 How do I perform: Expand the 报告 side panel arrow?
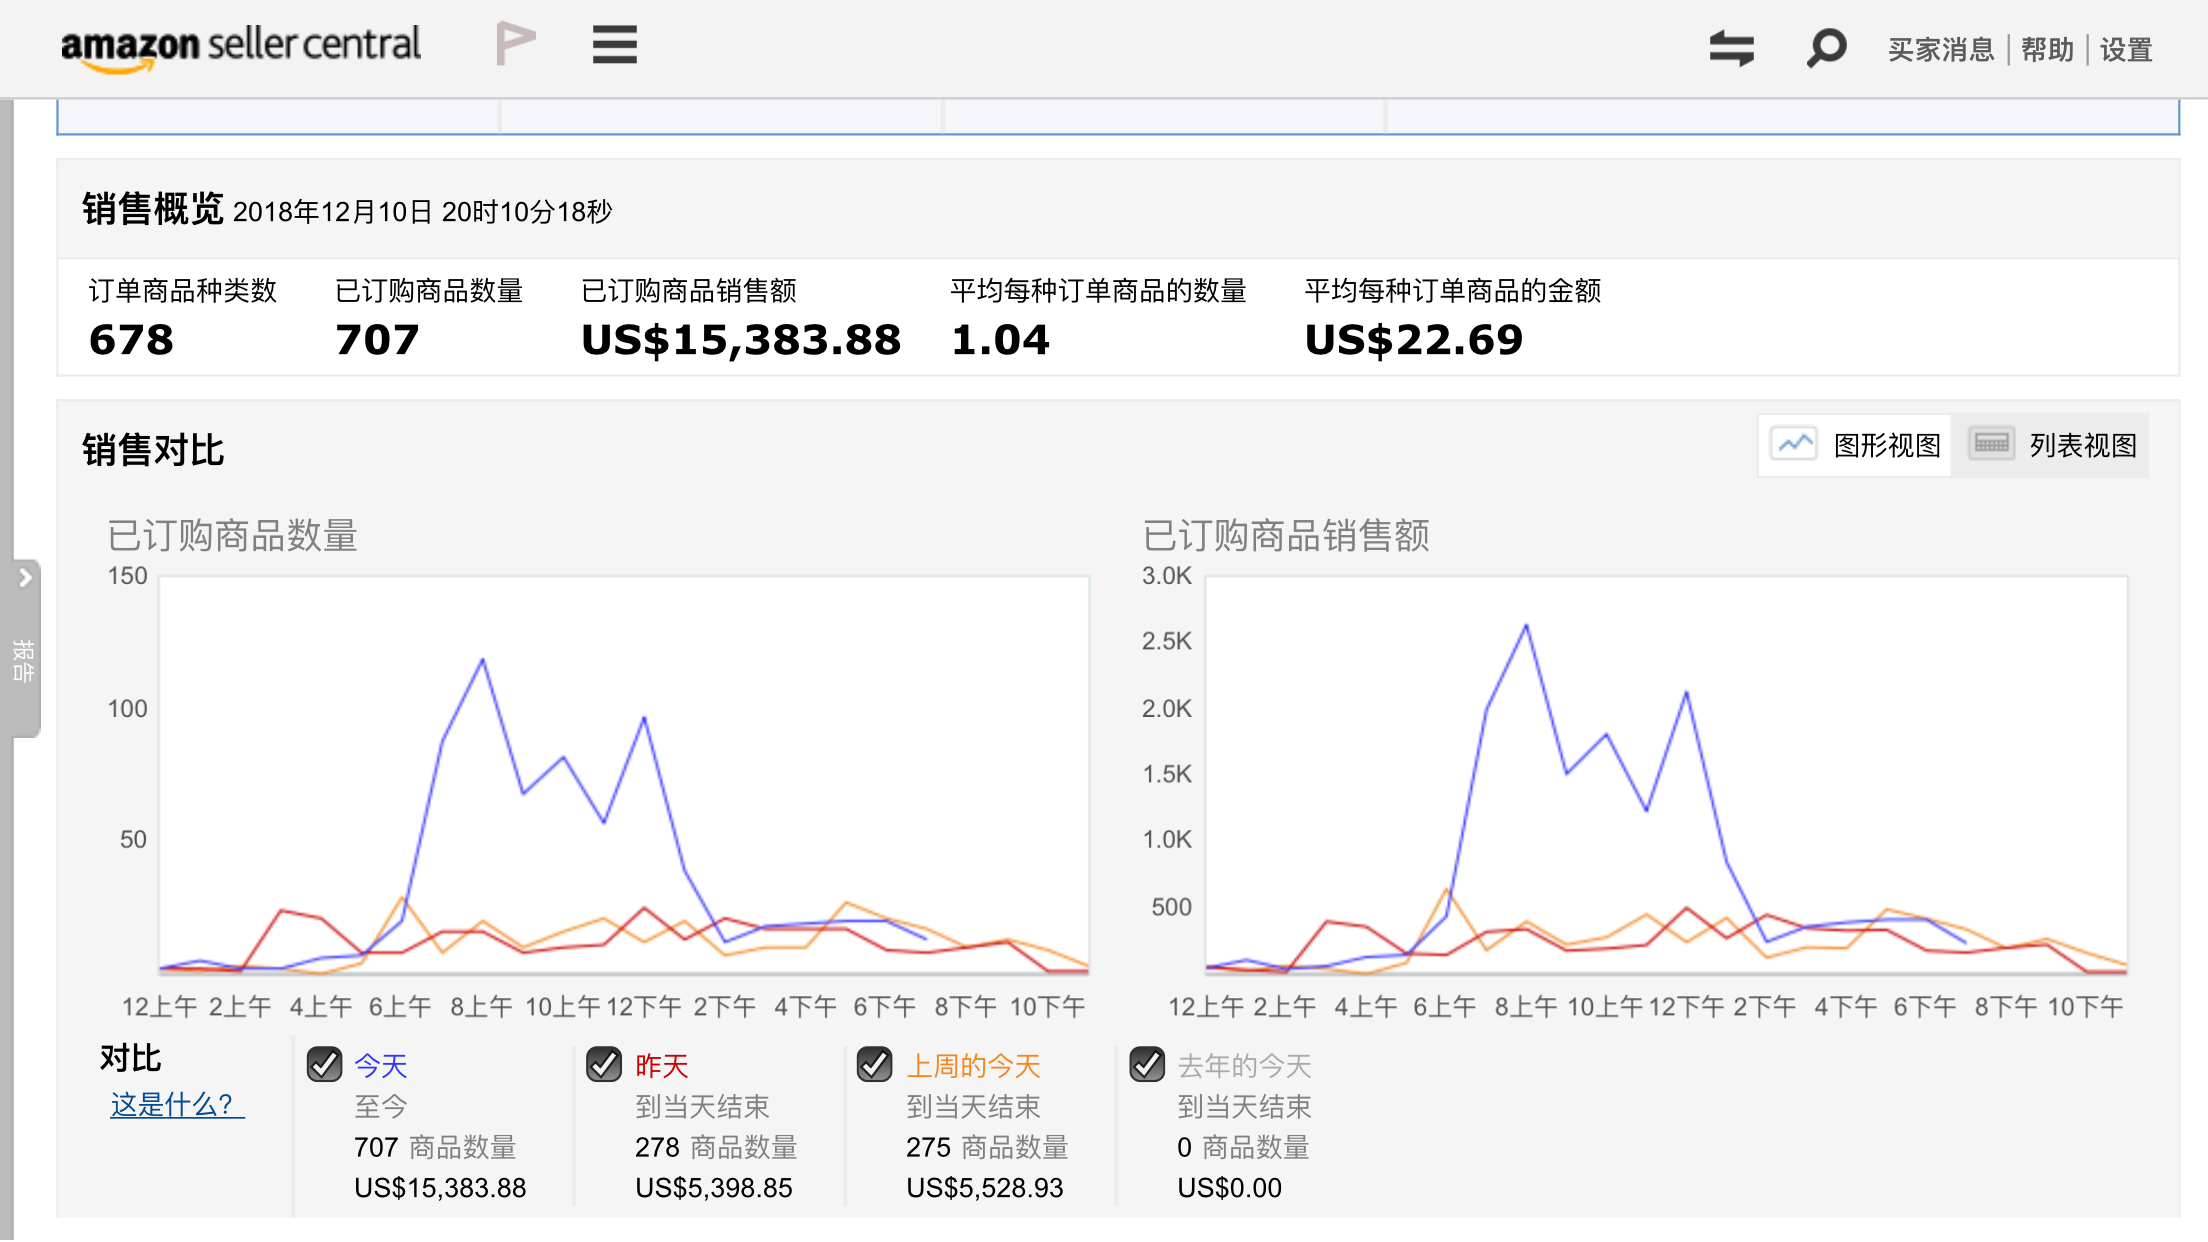[x=25, y=578]
